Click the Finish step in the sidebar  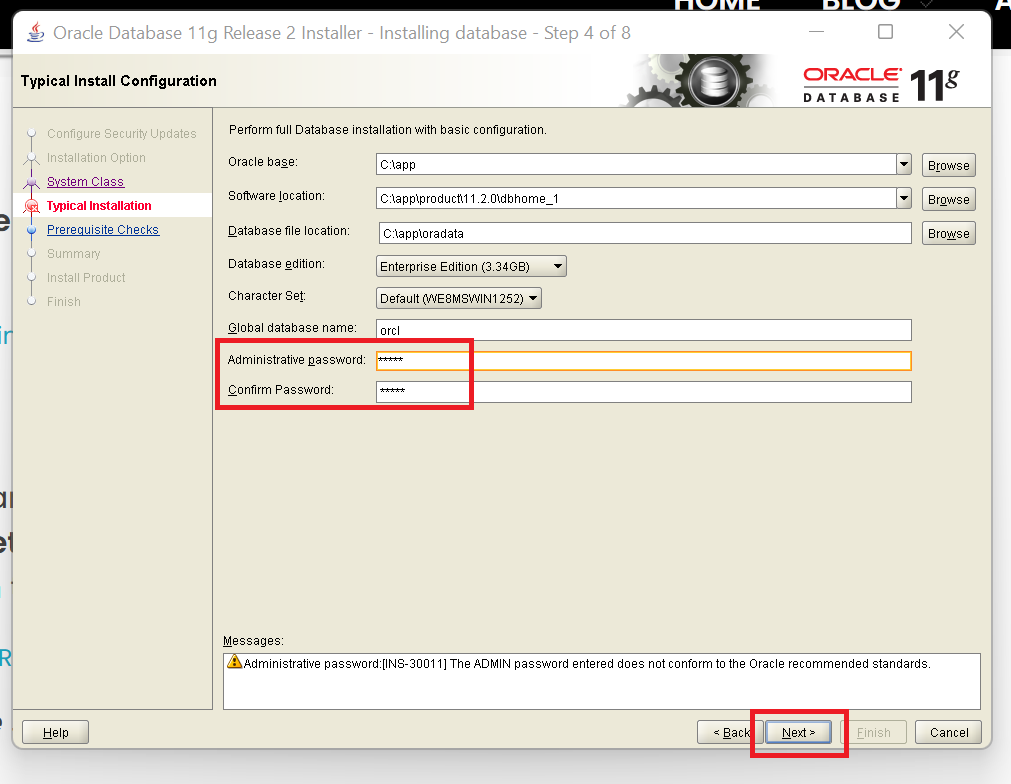click(x=63, y=302)
